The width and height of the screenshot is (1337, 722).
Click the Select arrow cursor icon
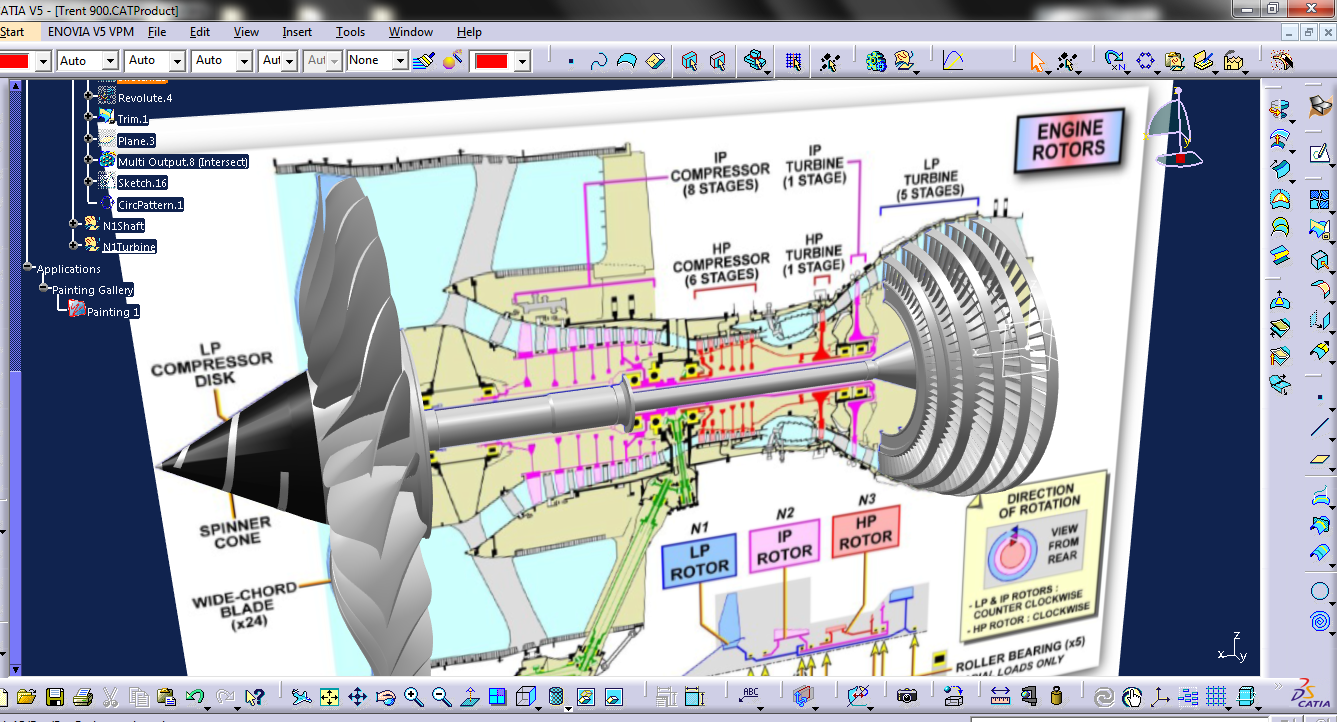click(x=1038, y=62)
